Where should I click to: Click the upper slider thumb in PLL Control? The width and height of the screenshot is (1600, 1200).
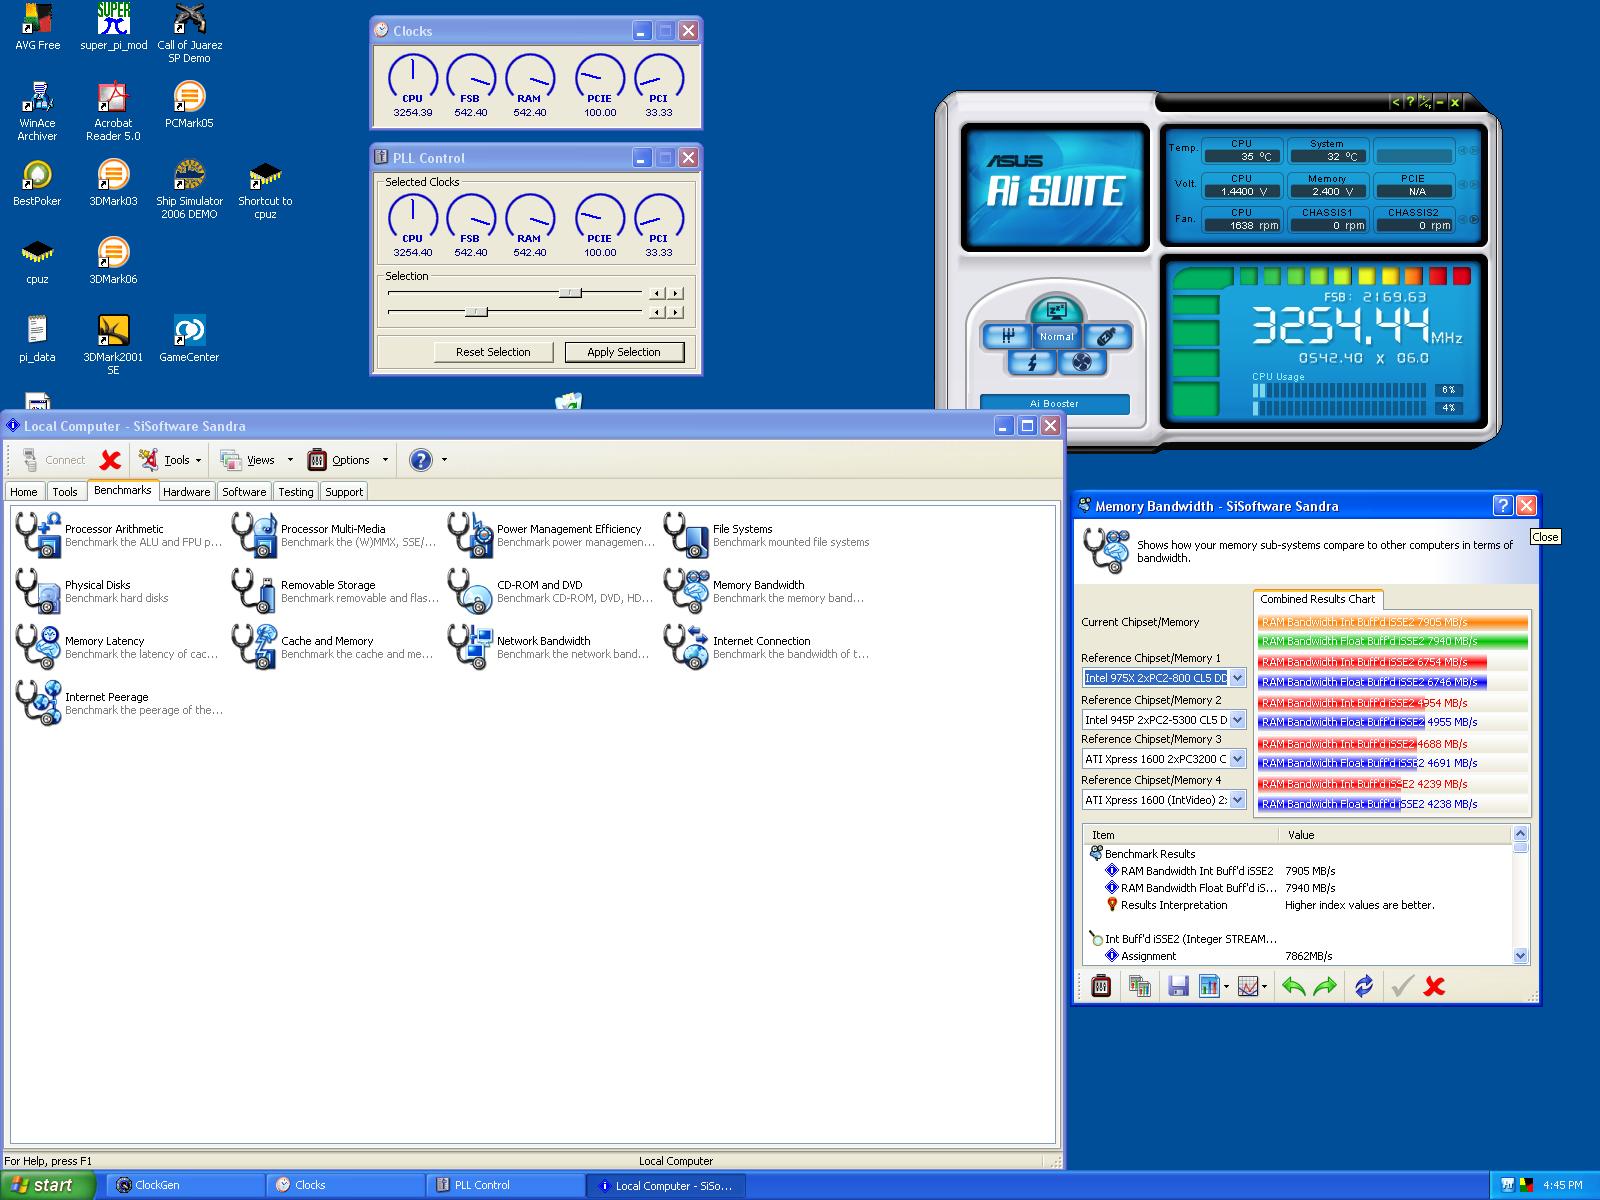(570, 293)
